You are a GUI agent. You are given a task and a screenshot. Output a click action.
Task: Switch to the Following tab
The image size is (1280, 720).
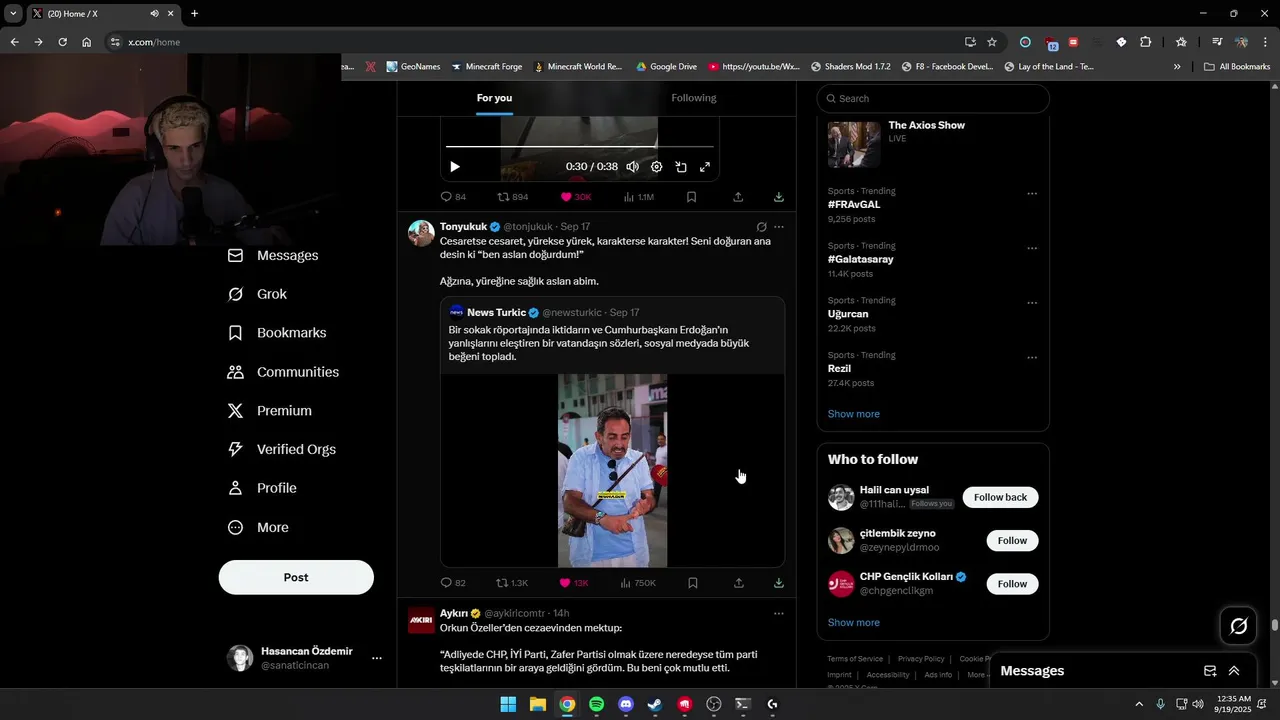[694, 98]
